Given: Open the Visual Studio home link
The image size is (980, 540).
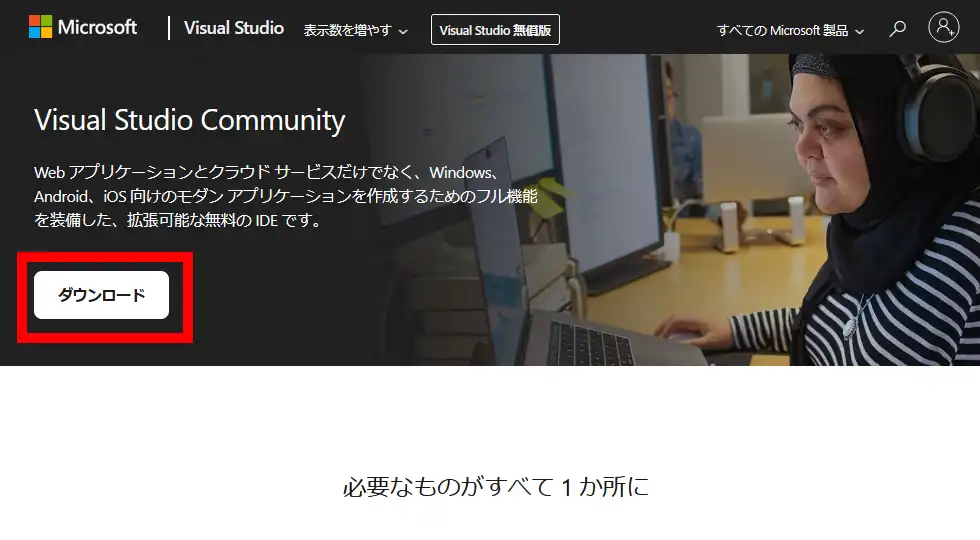Looking at the screenshot, I should tap(234, 28).
